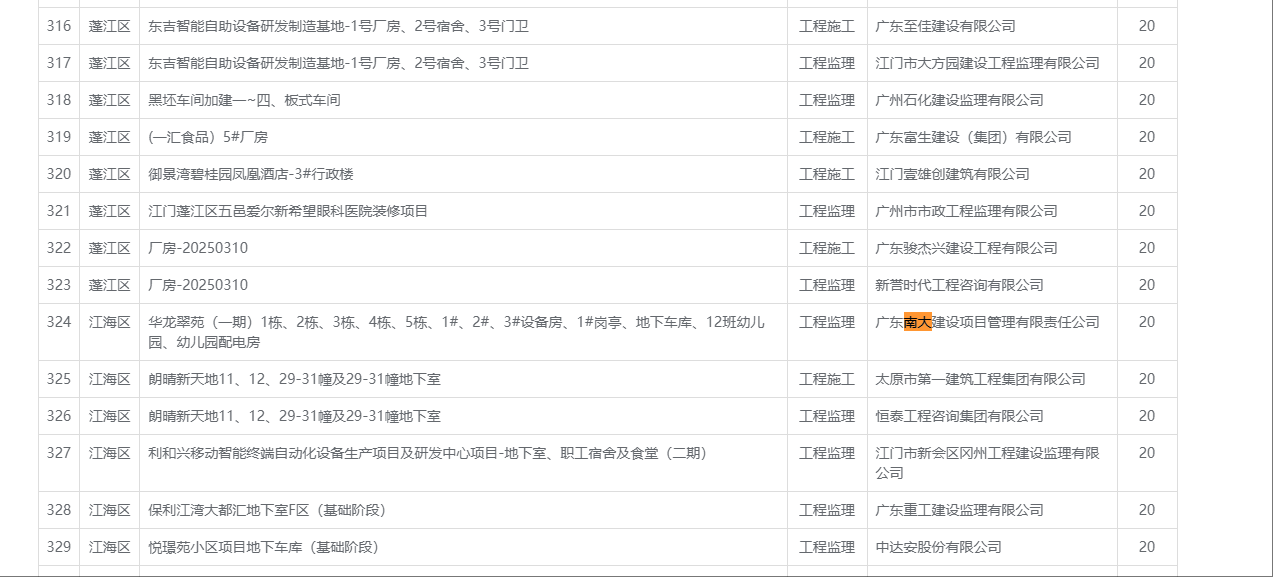The image size is (1273, 577).
Task: Click score 20 in row 324
Action: [1146, 322]
